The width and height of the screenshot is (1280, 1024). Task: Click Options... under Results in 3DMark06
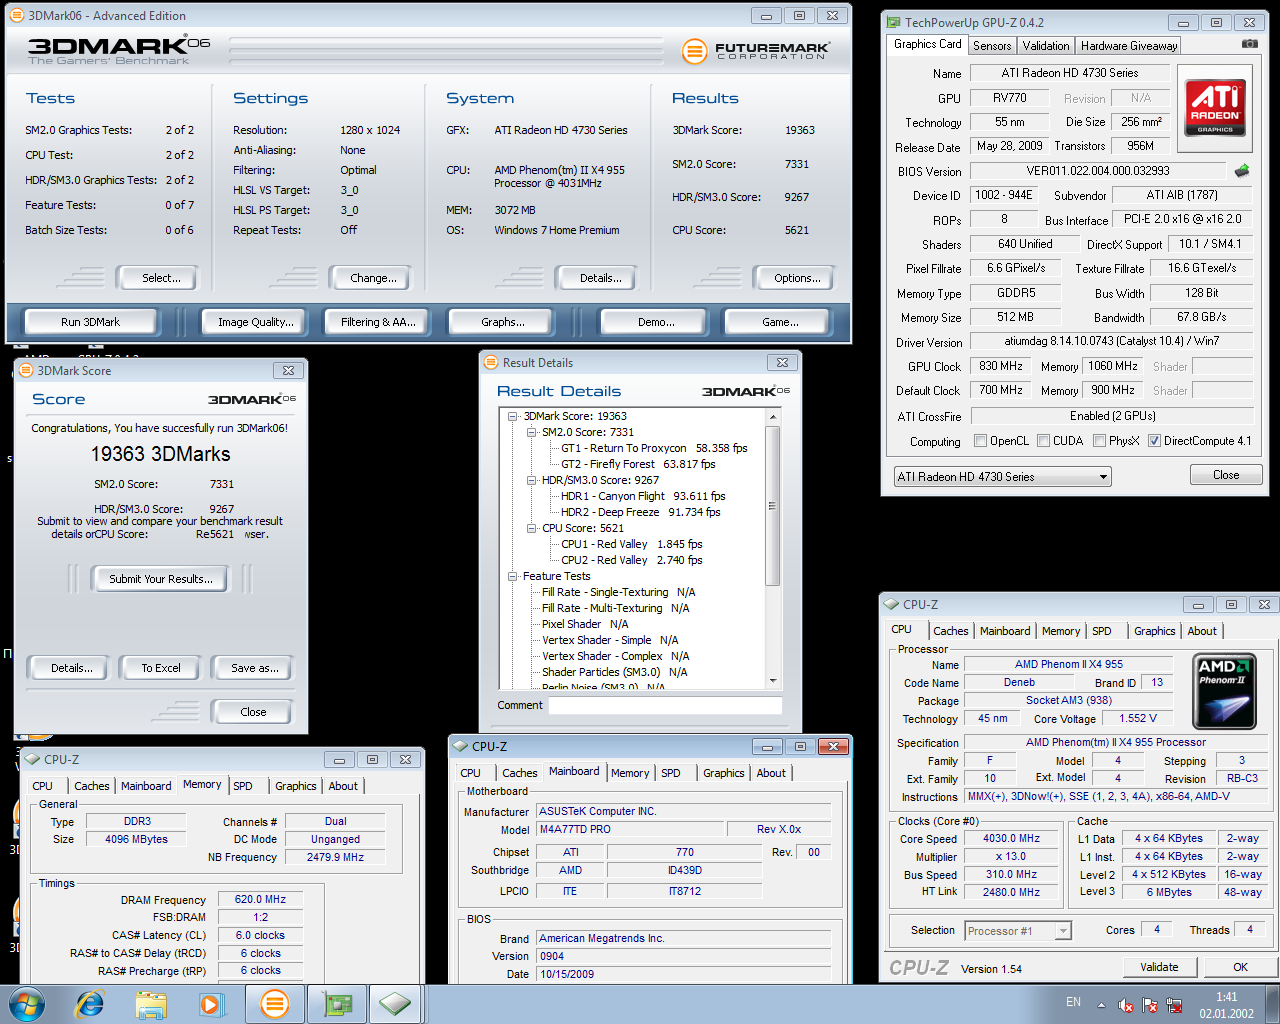click(798, 278)
